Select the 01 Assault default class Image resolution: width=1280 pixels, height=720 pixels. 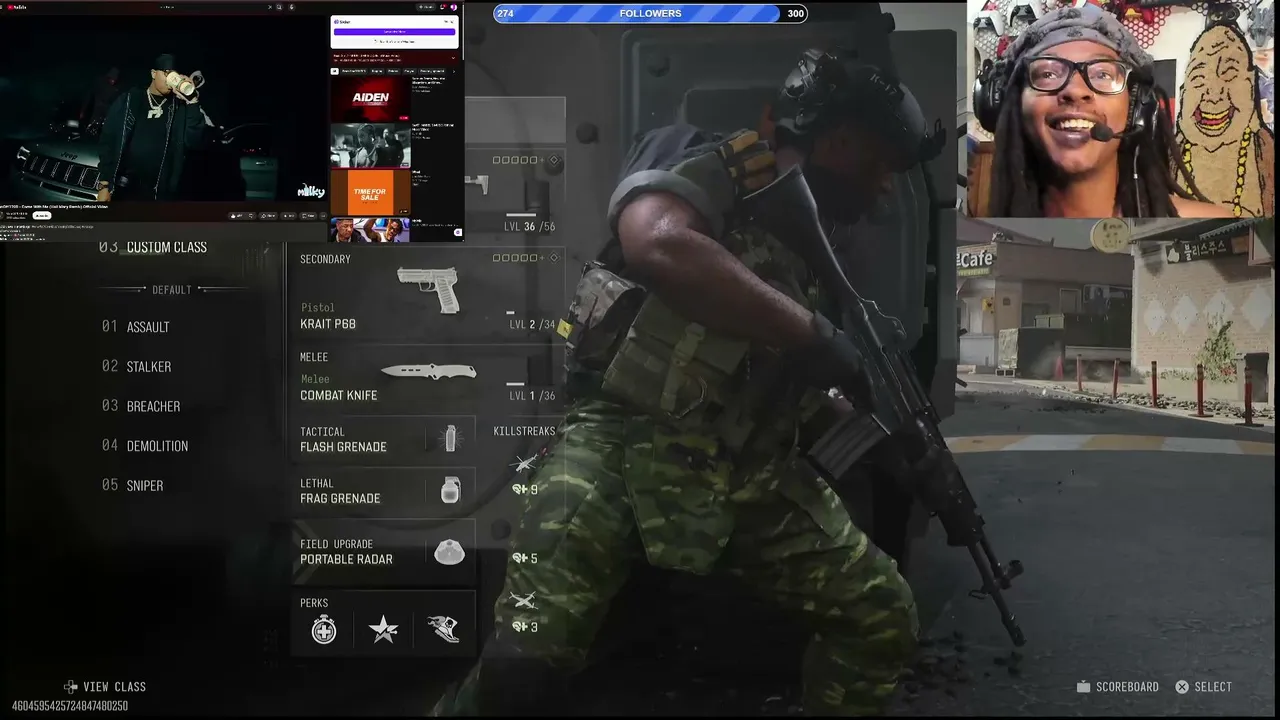(136, 327)
